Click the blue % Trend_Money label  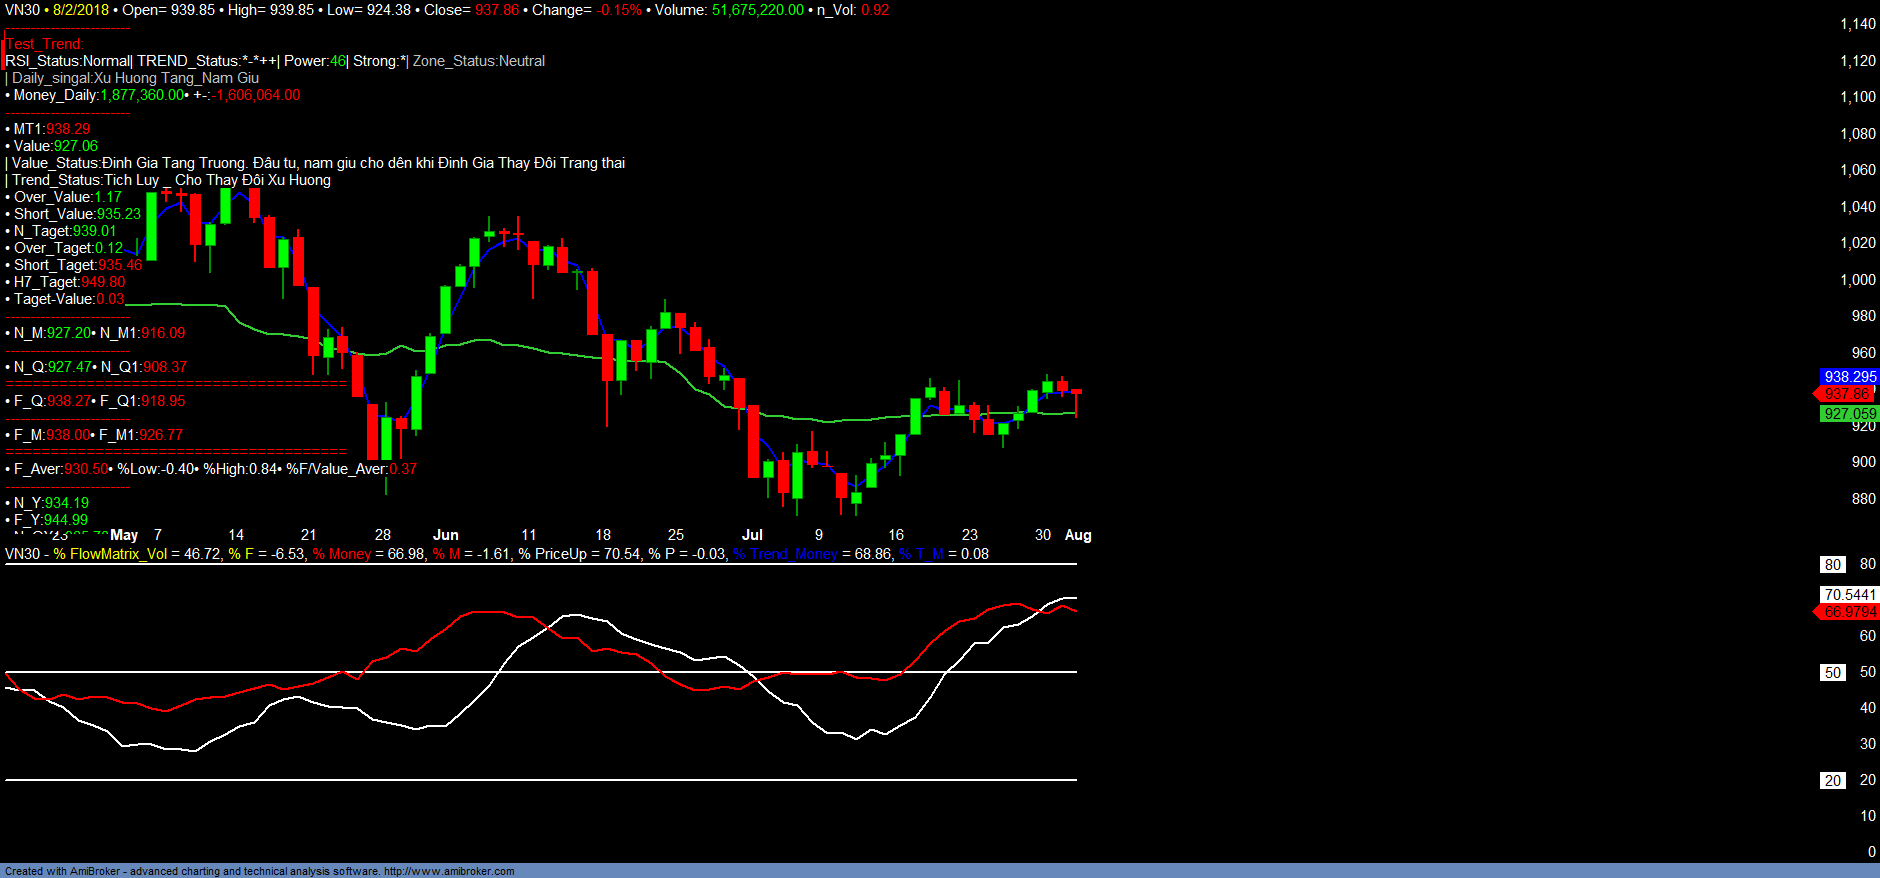[785, 554]
